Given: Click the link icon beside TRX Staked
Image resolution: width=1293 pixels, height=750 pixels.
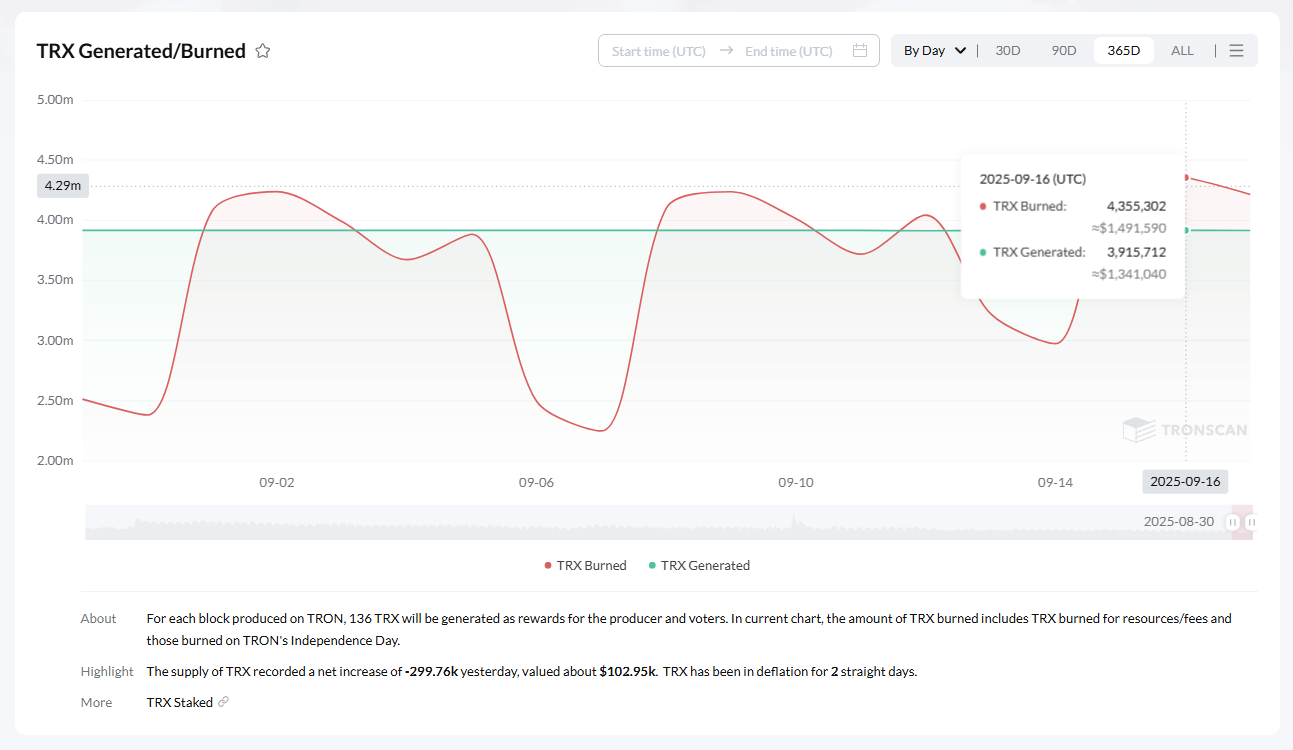Looking at the screenshot, I should coord(223,702).
